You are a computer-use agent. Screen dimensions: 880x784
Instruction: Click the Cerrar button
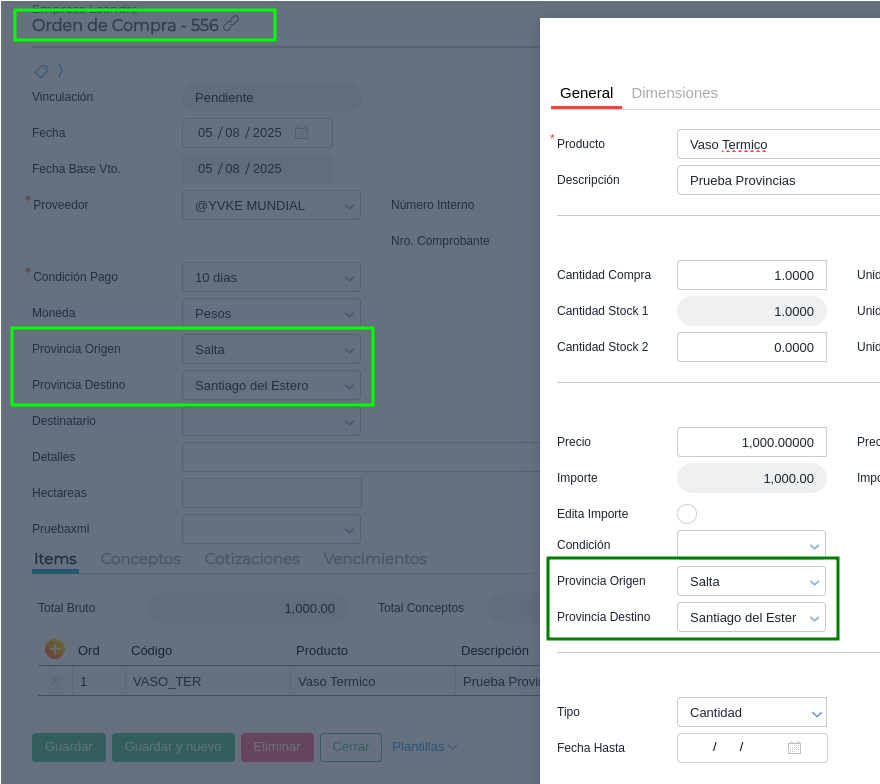tap(351, 747)
